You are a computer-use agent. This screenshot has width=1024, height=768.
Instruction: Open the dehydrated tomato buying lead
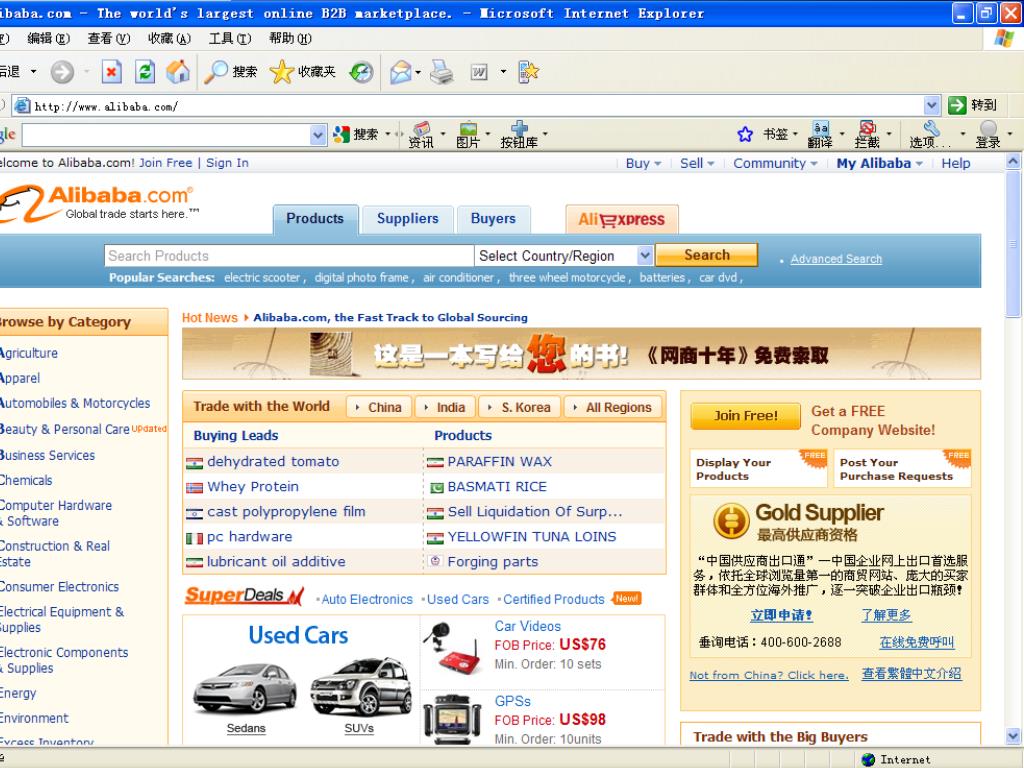point(273,462)
